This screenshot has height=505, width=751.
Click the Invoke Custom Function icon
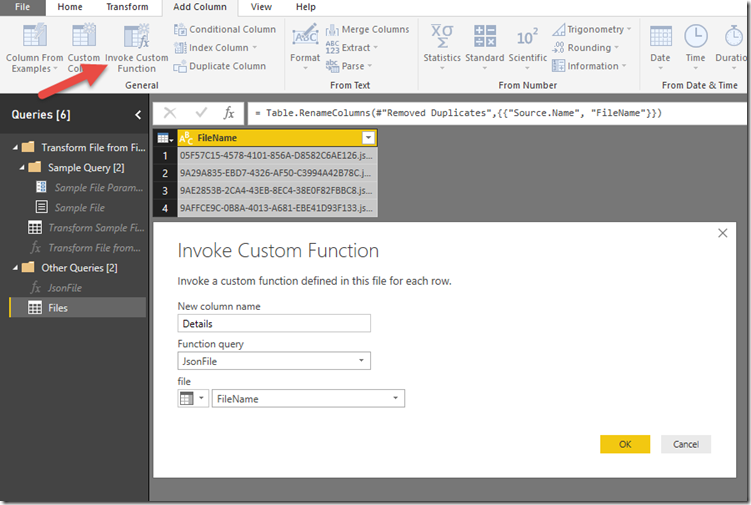[136, 37]
